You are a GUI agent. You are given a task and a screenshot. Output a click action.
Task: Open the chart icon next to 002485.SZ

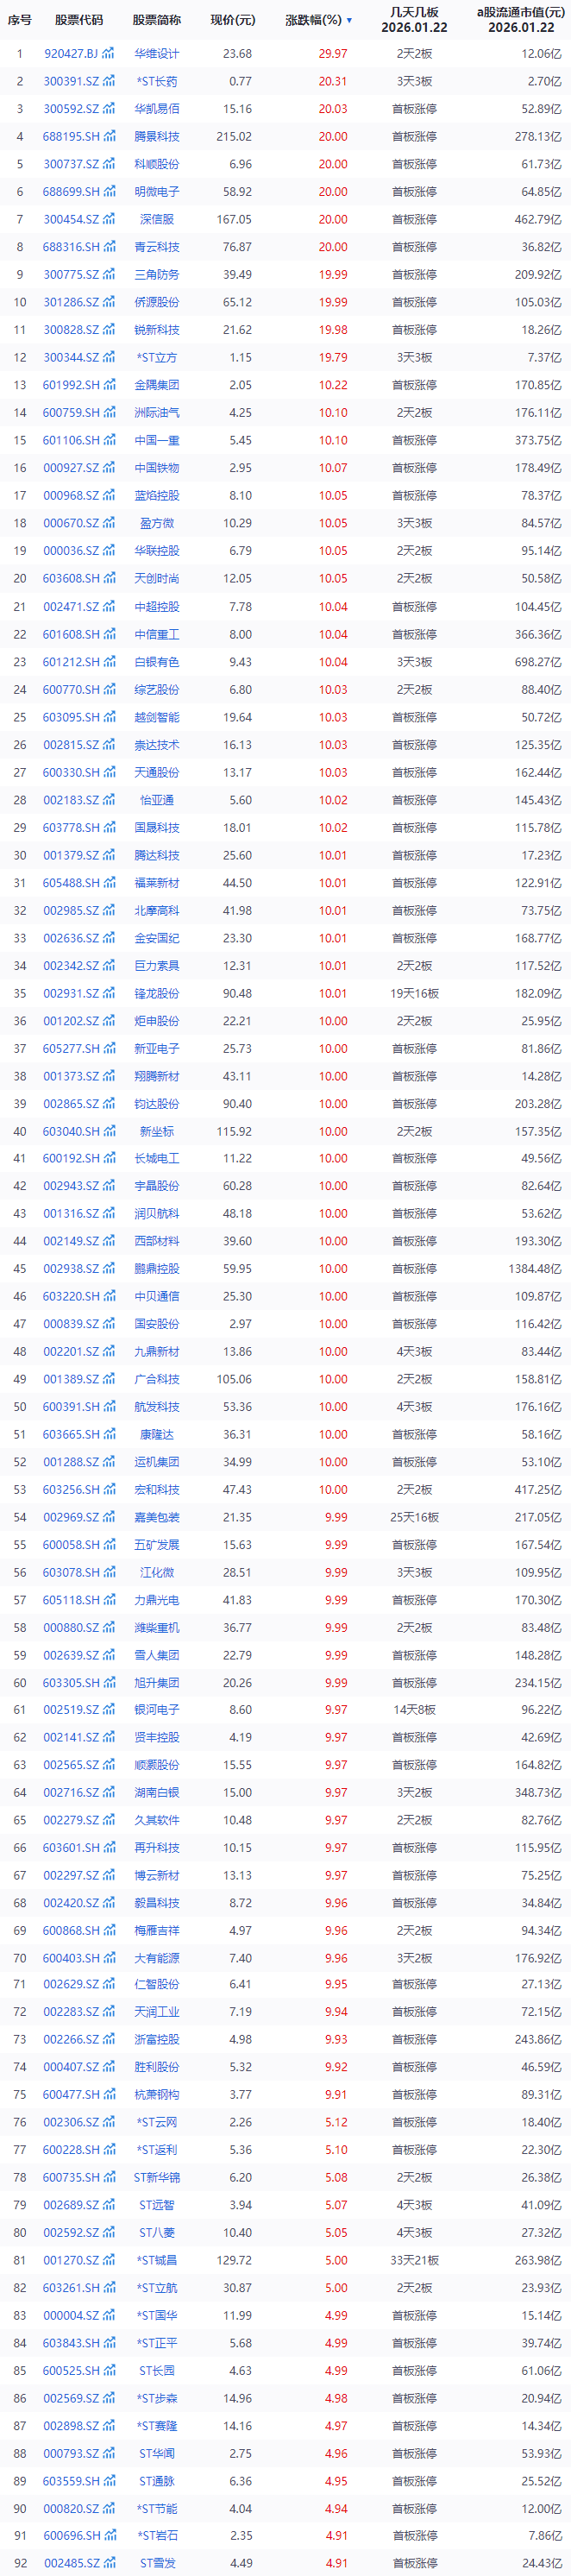pyautogui.click(x=108, y=2563)
